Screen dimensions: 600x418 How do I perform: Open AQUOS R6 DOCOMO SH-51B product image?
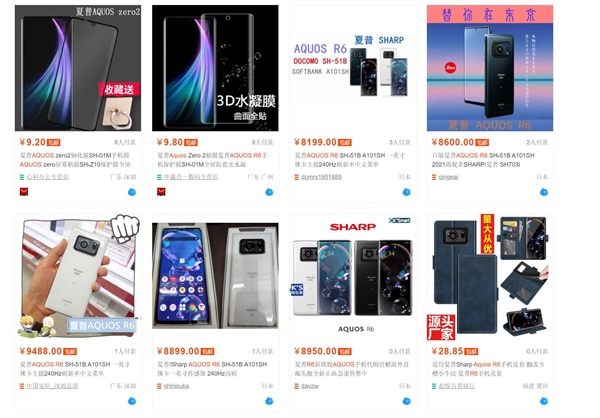(x=353, y=68)
